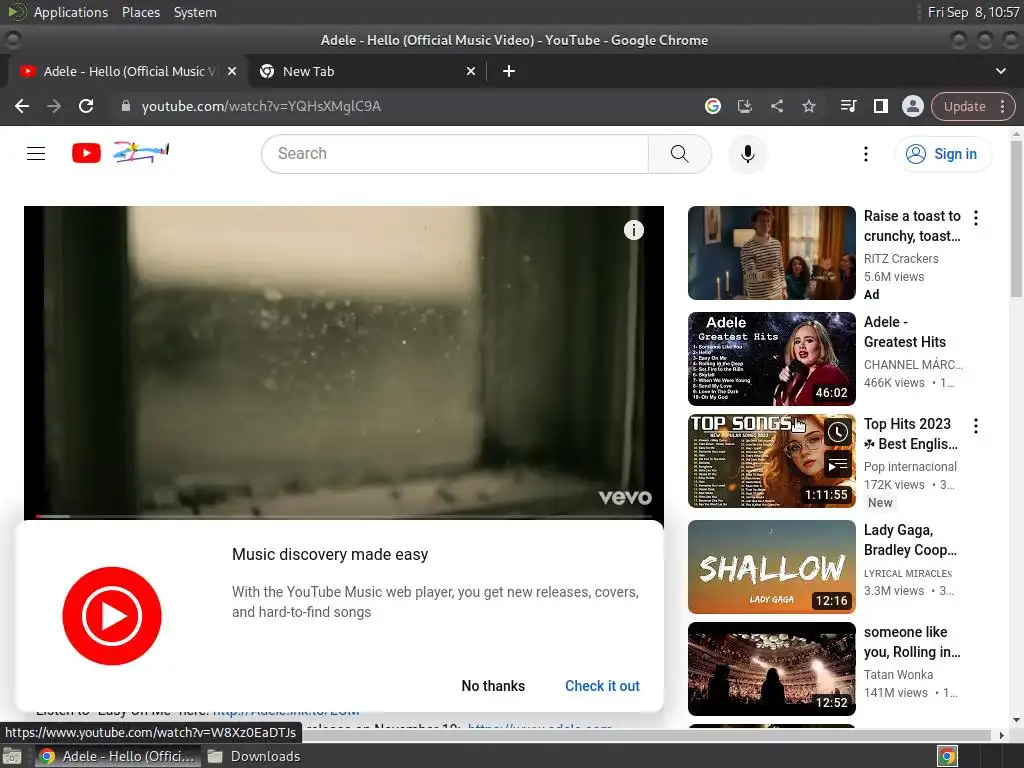Open Top Songs 2023 thumbnail
This screenshot has height=768, width=1024.
[x=771, y=460]
